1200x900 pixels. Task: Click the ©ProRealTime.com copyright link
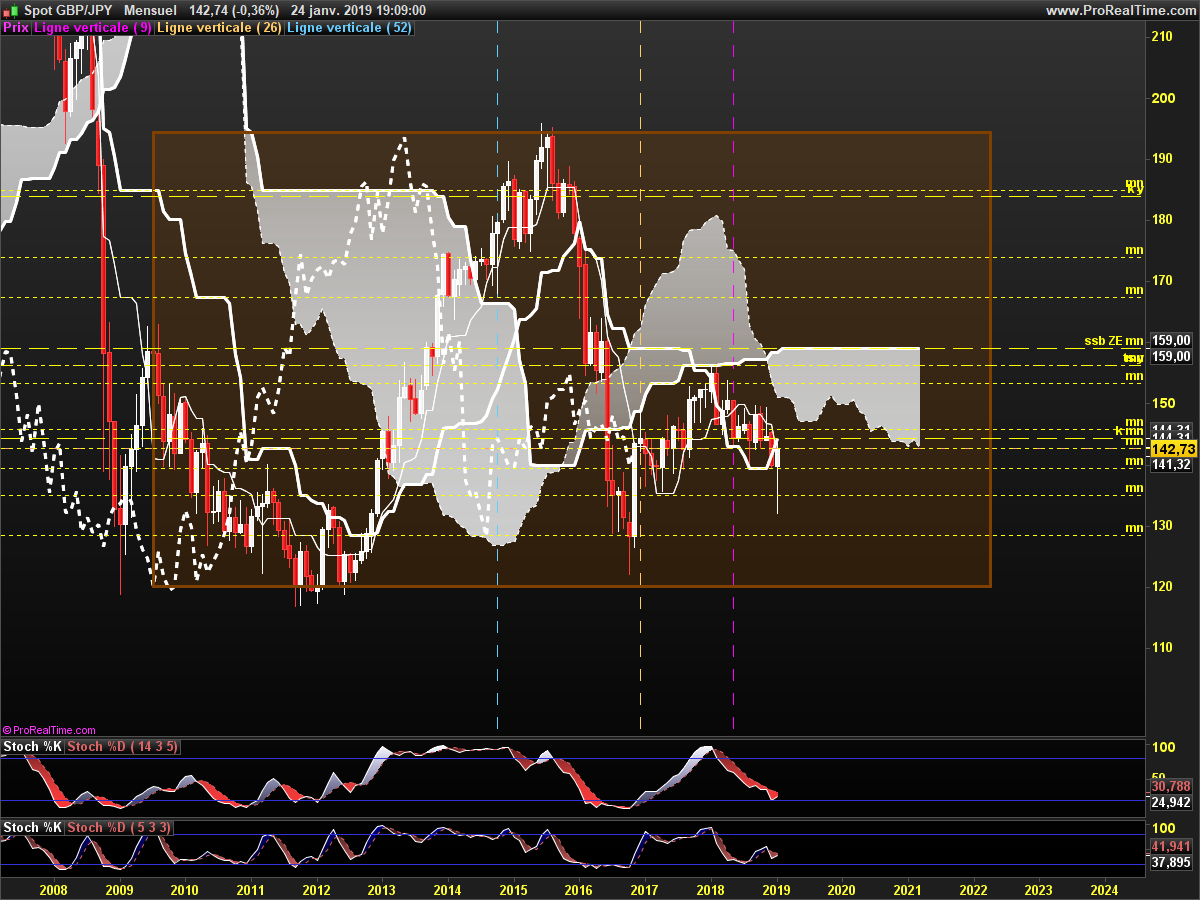click(49, 731)
